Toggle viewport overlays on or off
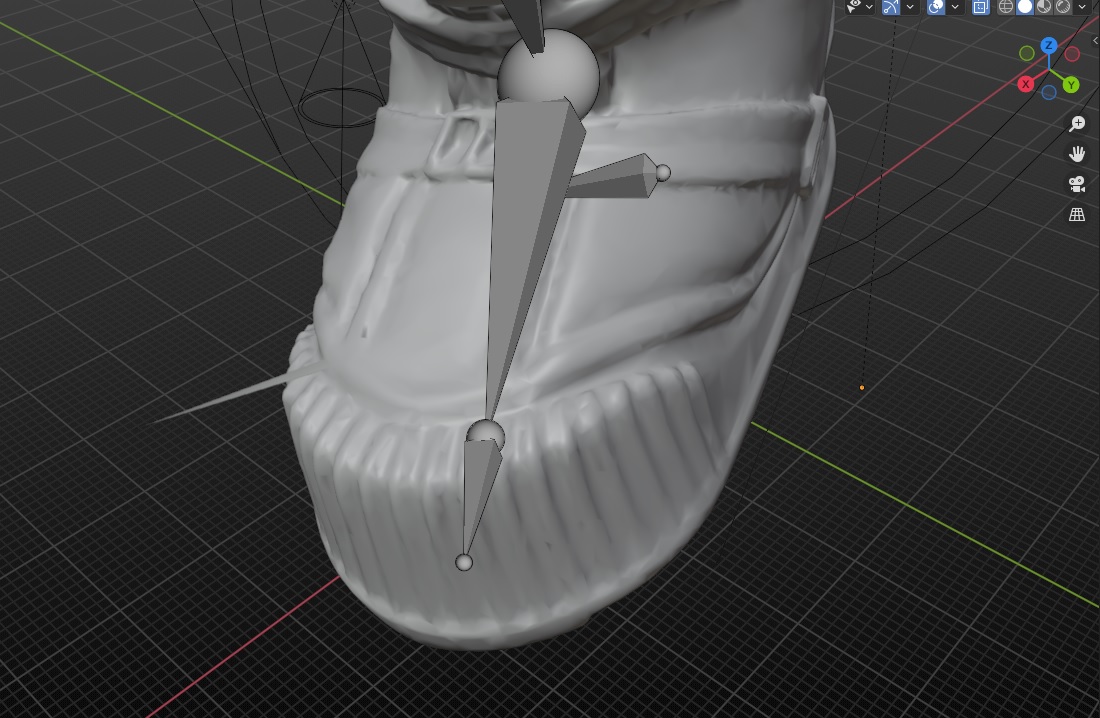 coord(936,7)
